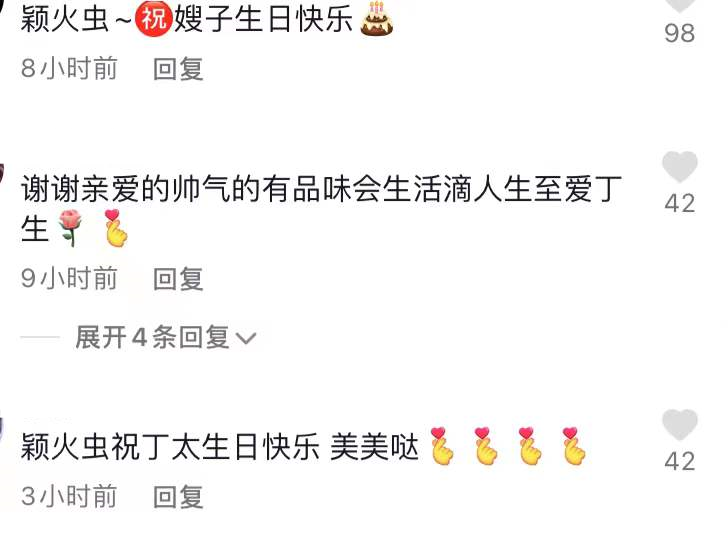Viewport: 728px width, 550px height.
Task: Tap heart on 颖火虫祝丁太生日快乐 comment
Action: tap(679, 424)
